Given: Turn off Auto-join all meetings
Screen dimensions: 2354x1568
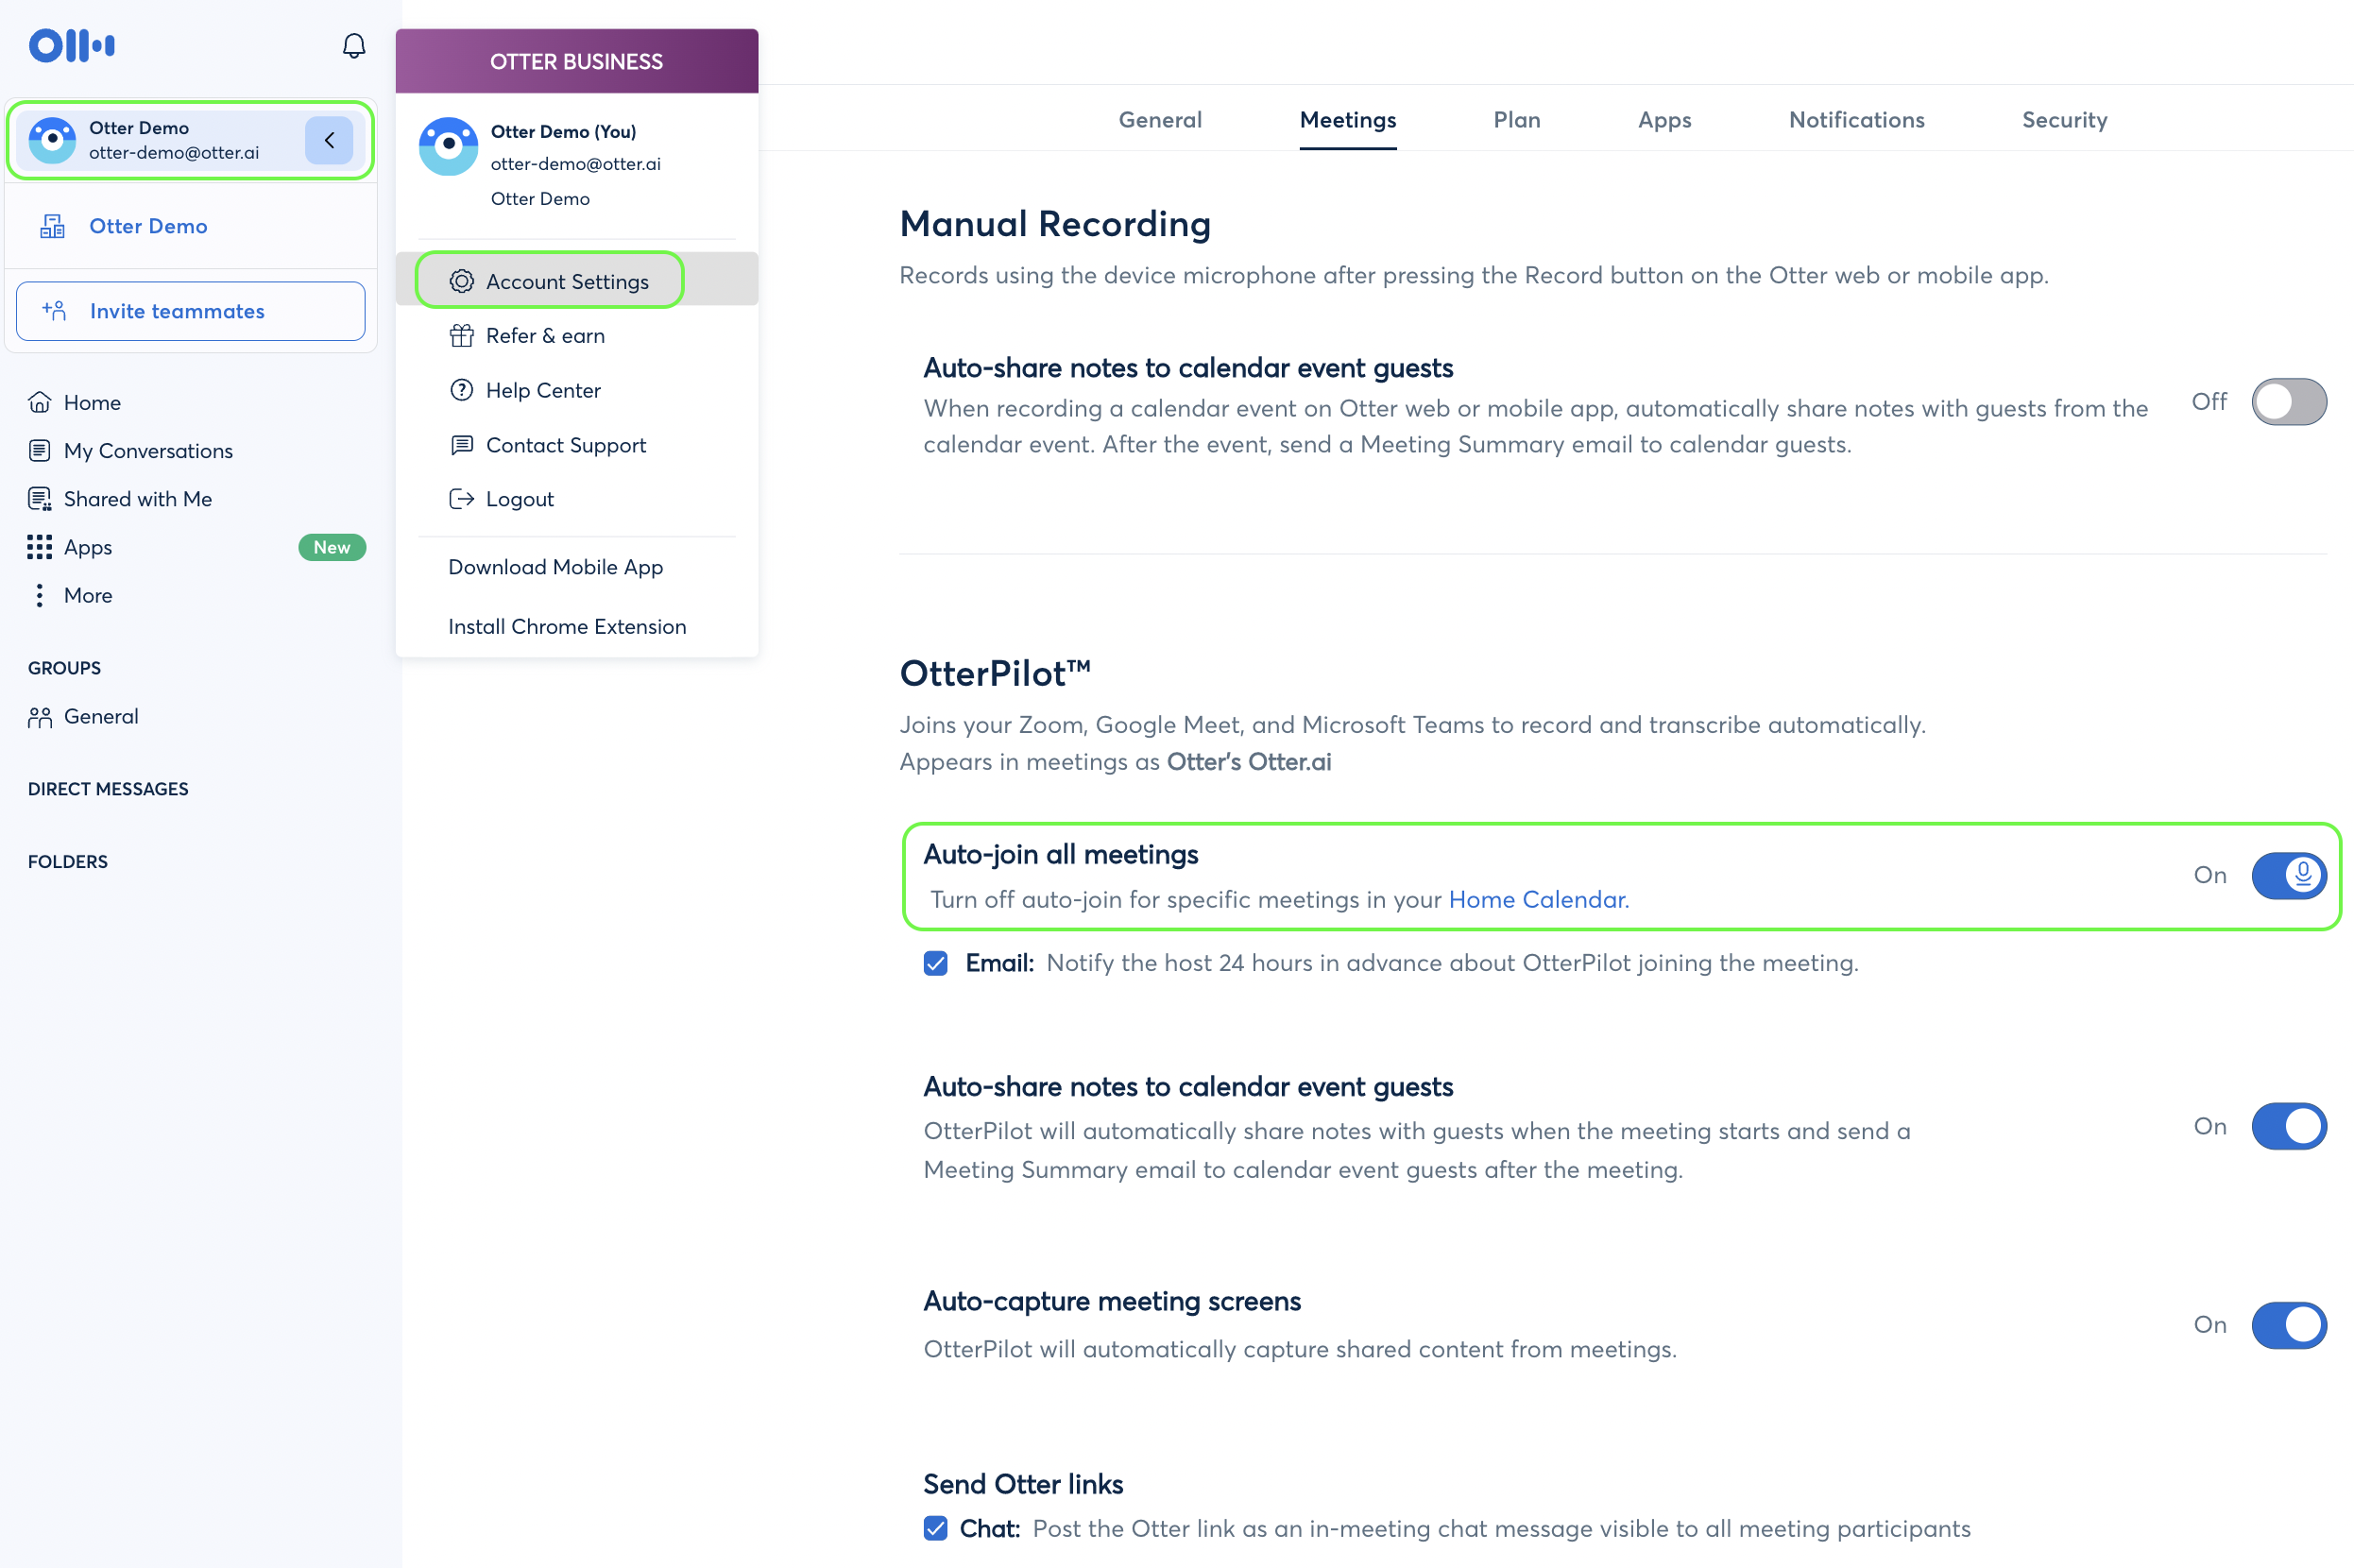Looking at the screenshot, I should pos(2289,876).
